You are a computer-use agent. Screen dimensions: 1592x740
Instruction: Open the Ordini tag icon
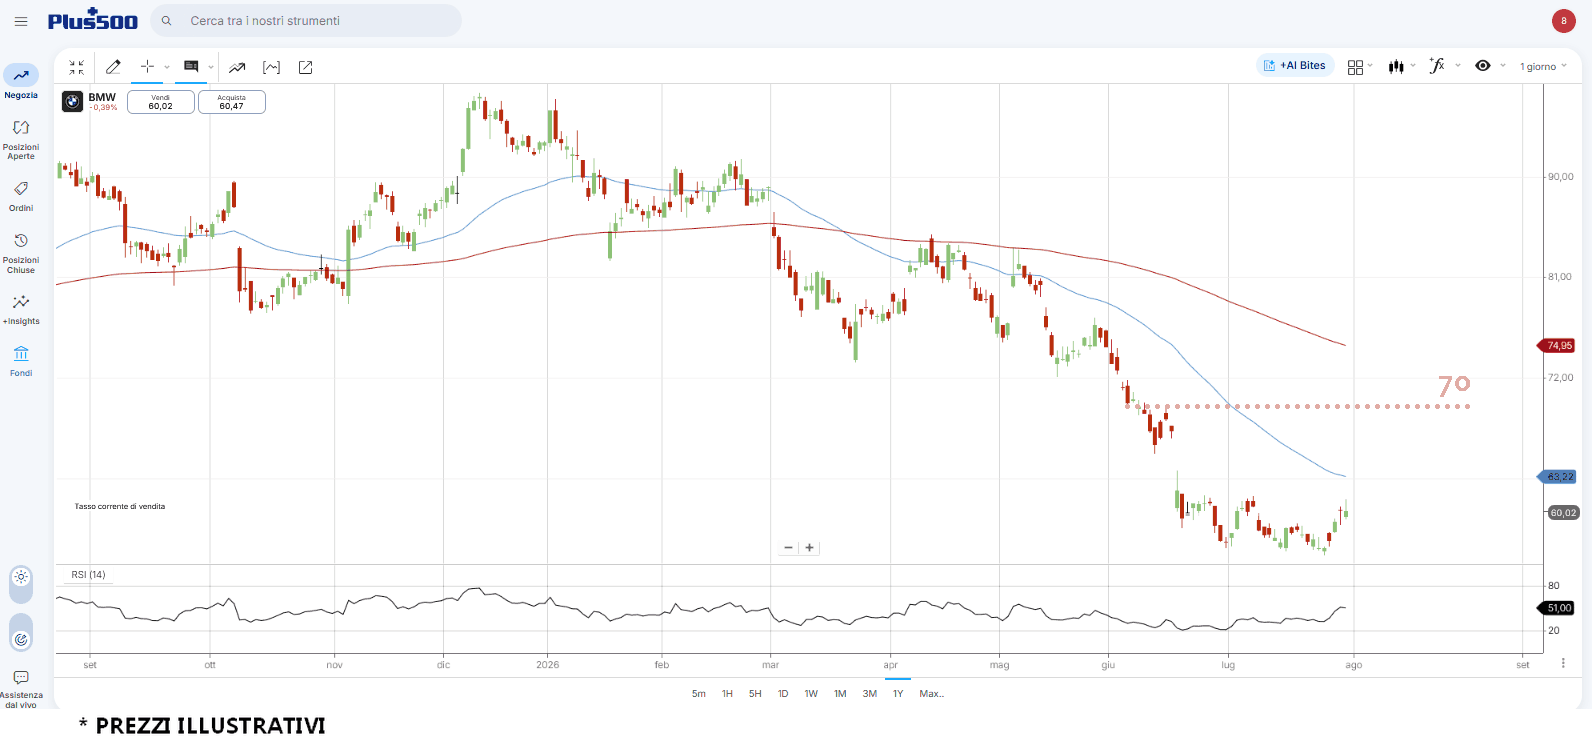[x=21, y=189]
